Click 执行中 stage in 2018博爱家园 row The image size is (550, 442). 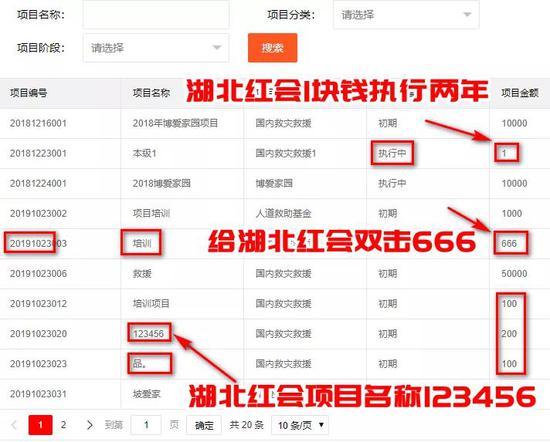392,183
